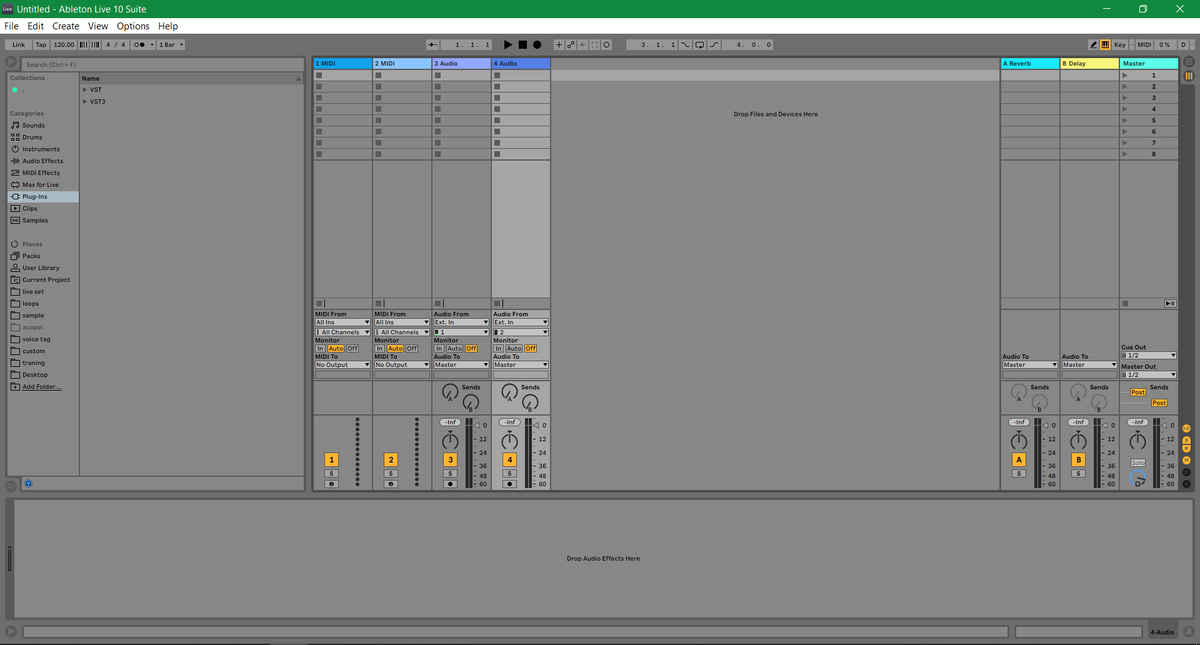Launch Master scene 5

tap(1125, 120)
